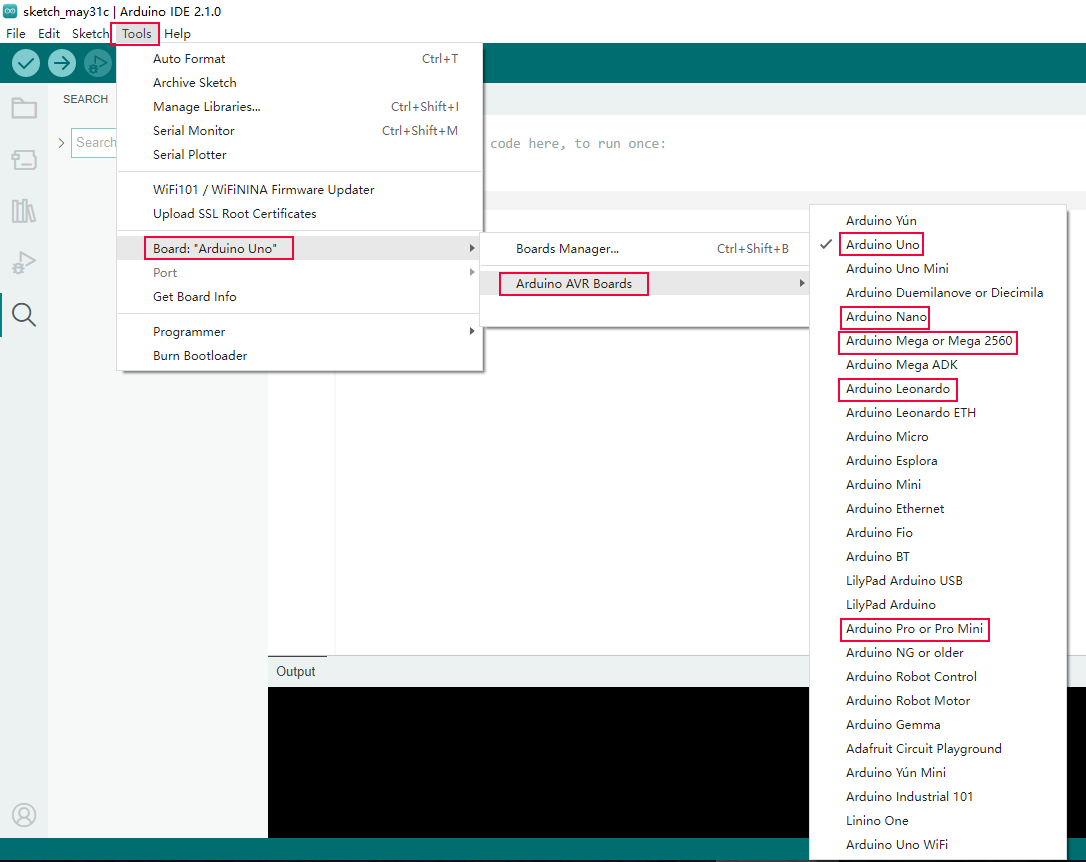Select Burn Bootloader
The width and height of the screenshot is (1086, 862).
point(299,355)
